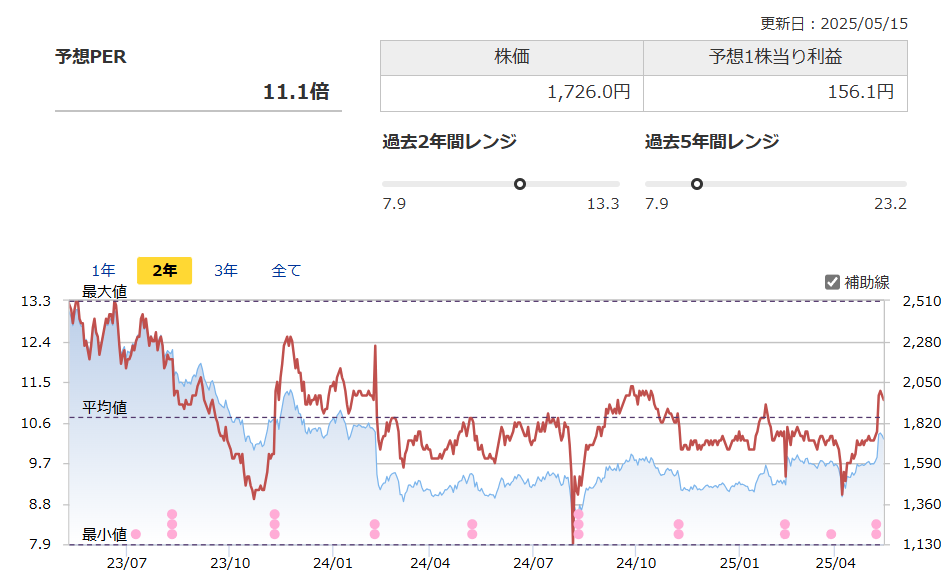Click the single pink marker at 25/04
Viewport: 947px width, 575px height.
pos(831,534)
